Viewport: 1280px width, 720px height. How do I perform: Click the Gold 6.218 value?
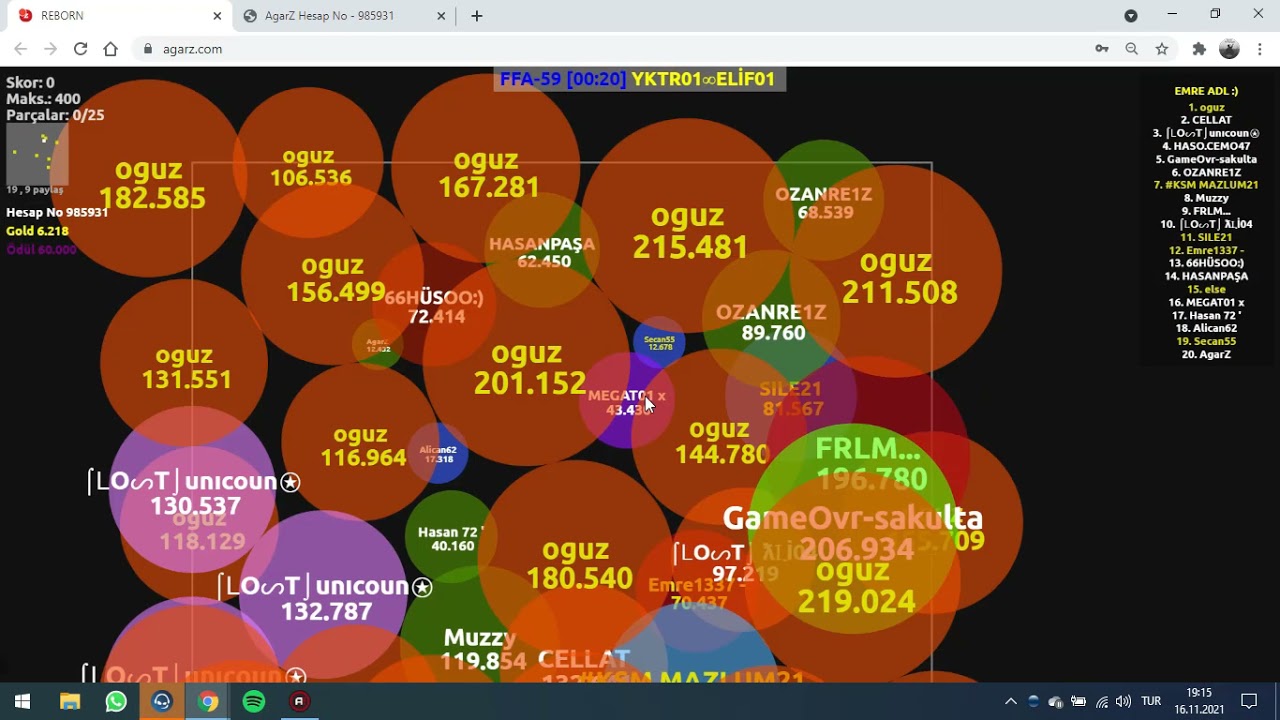[37, 231]
